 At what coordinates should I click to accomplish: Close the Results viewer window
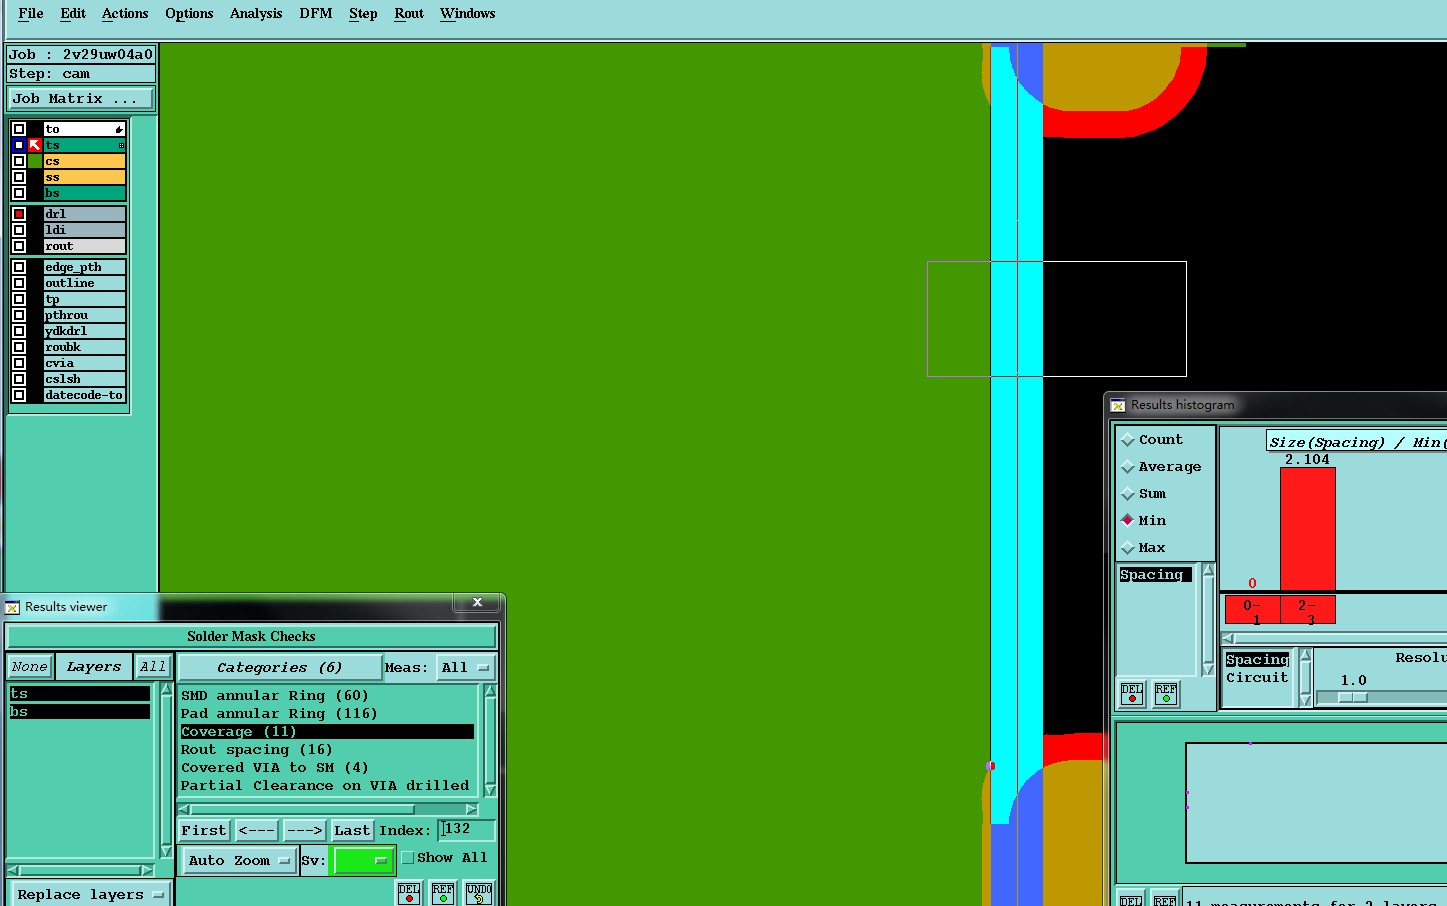point(478,602)
